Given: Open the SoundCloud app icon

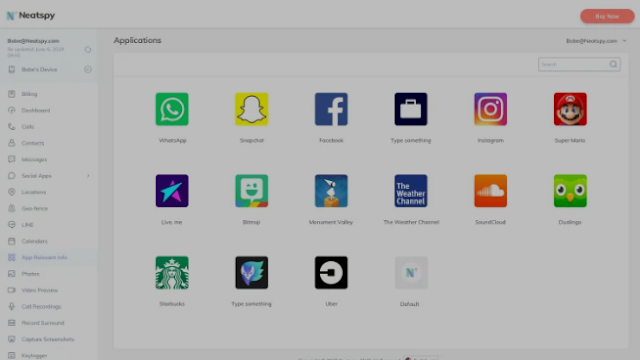Looking at the screenshot, I should coord(490,191).
